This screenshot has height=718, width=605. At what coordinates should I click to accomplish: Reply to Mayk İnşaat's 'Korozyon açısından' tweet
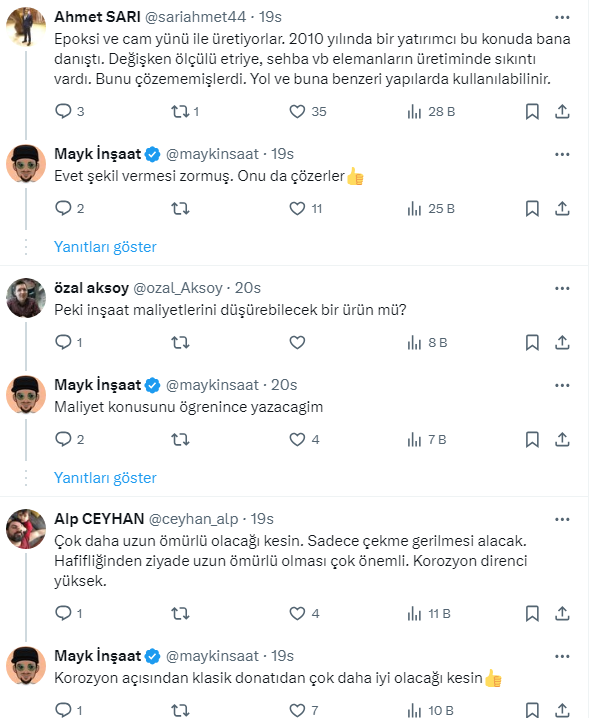pos(63,710)
